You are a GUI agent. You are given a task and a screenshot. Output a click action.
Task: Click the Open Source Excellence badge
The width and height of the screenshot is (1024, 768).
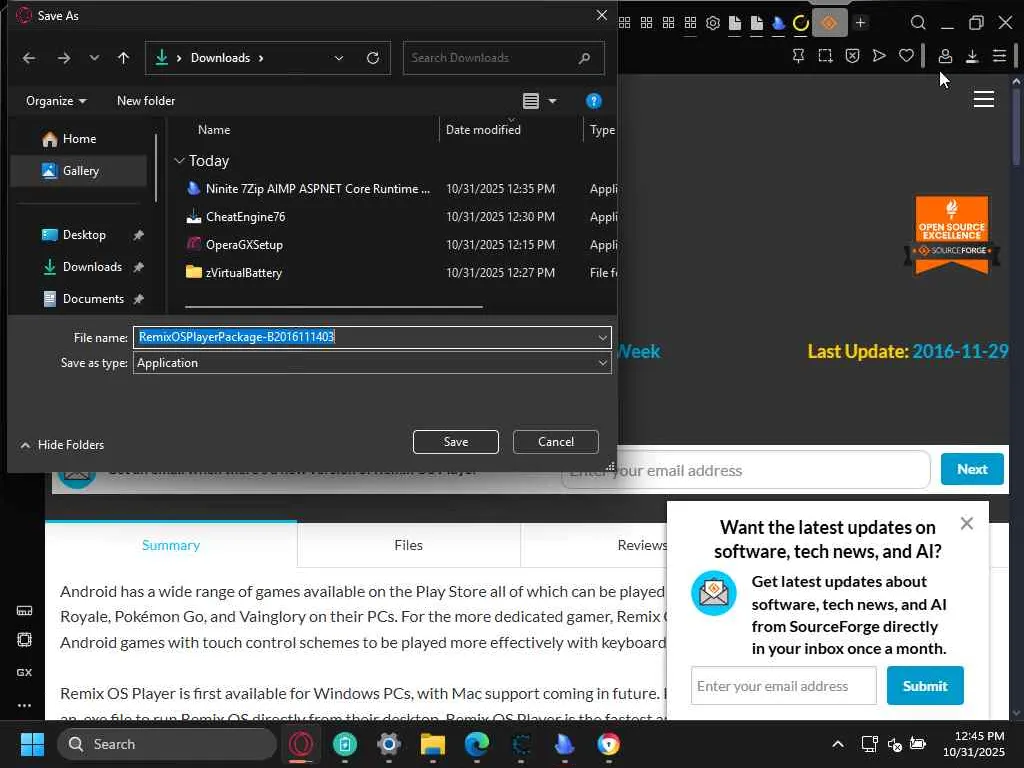click(952, 235)
